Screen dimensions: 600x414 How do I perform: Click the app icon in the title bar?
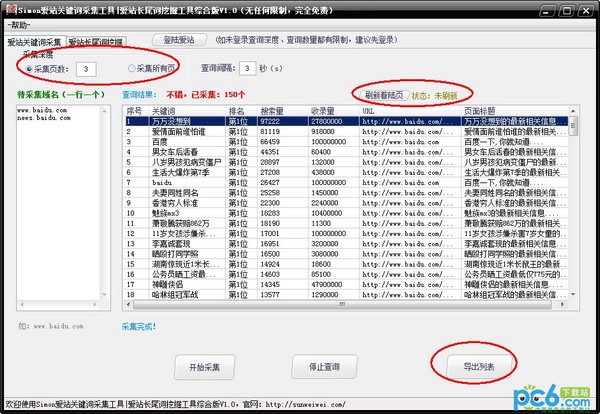10,8
